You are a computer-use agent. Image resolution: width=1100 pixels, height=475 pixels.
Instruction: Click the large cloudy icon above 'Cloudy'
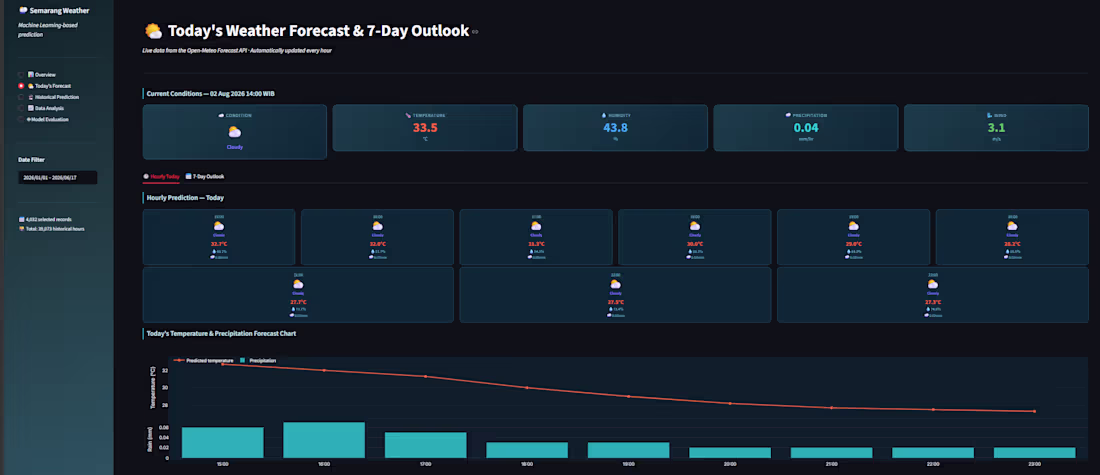[234, 132]
